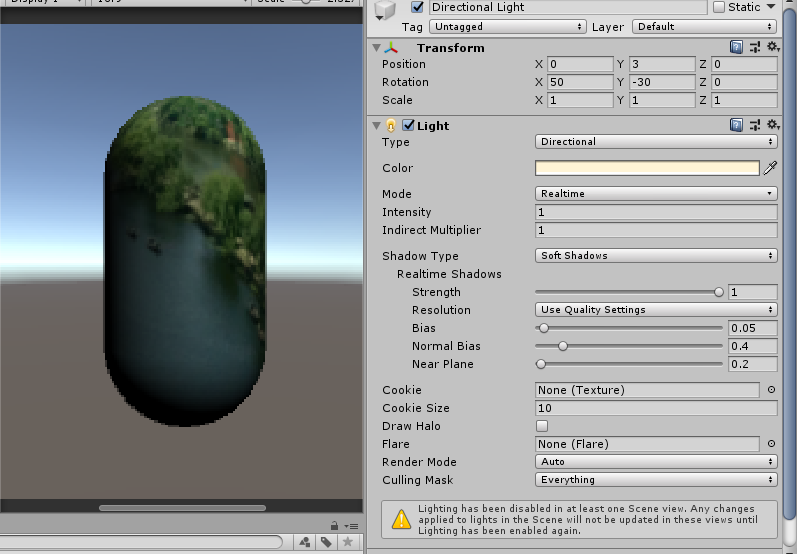Screen dimensions: 797x554
Task: Click Position Z field
Action: 744,64
